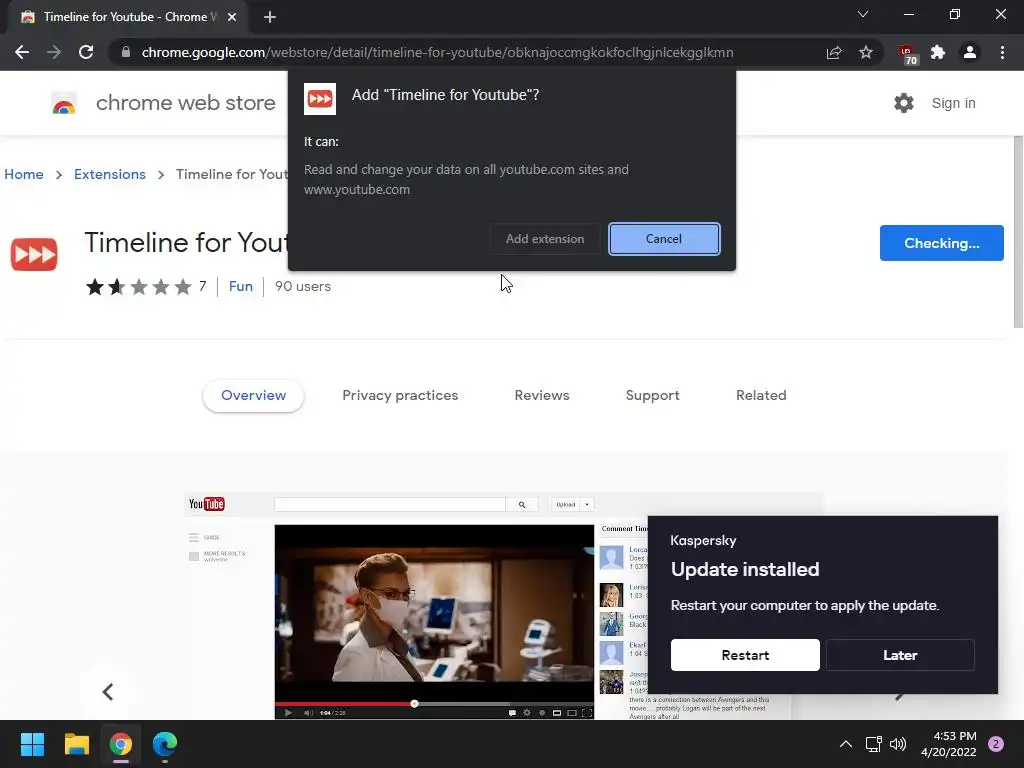Open the tab search dropdown arrow
Image resolution: width=1024 pixels, height=768 pixels.
863,14
